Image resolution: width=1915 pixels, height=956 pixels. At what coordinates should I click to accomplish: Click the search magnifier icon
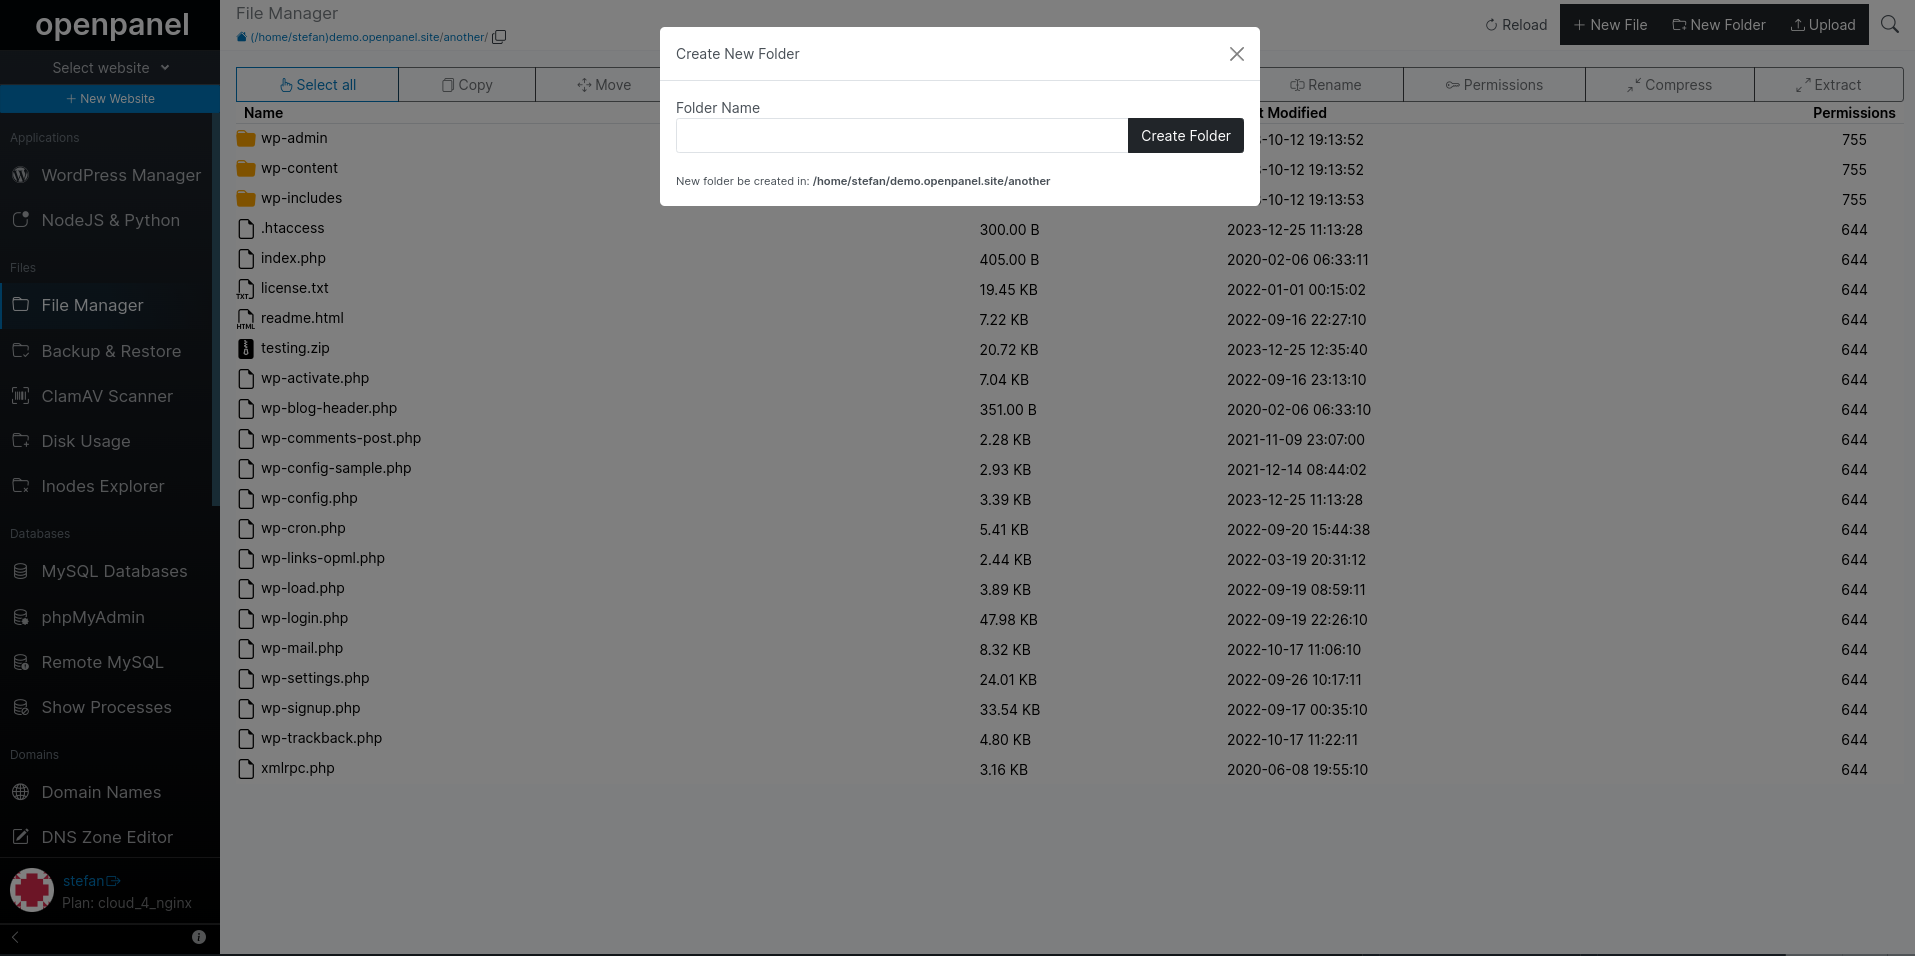click(1889, 24)
